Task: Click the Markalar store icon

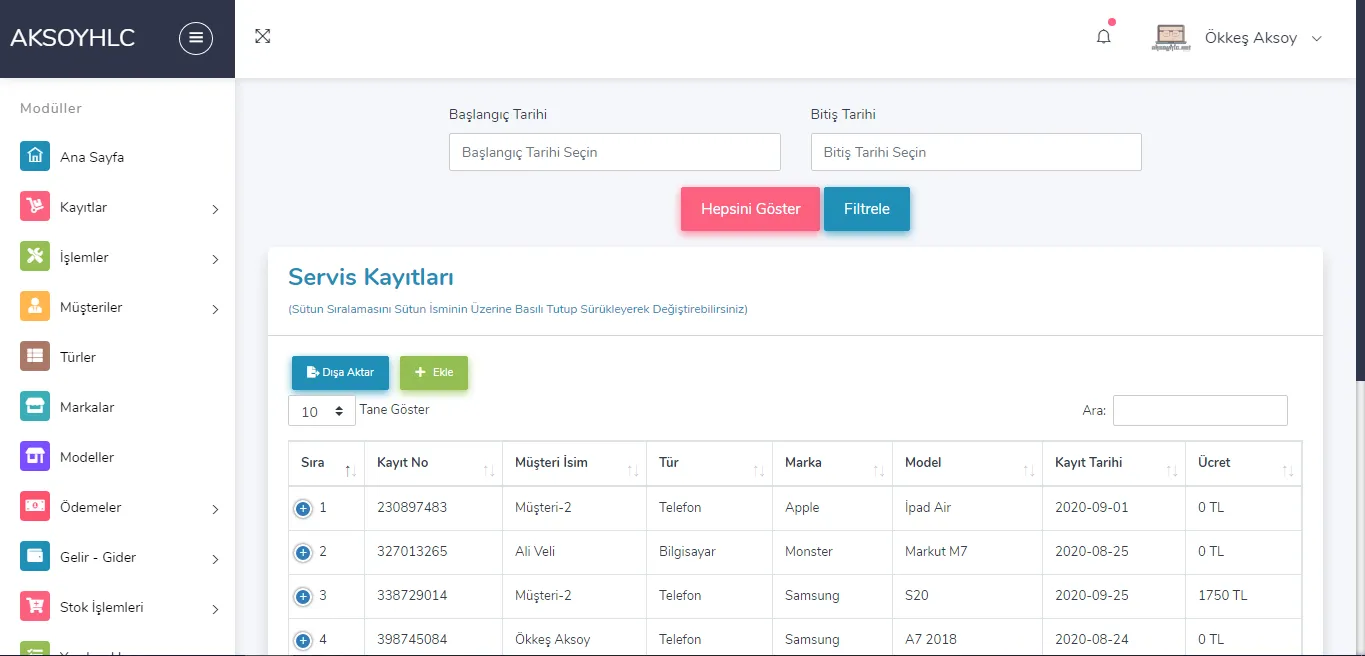Action: [x=35, y=407]
